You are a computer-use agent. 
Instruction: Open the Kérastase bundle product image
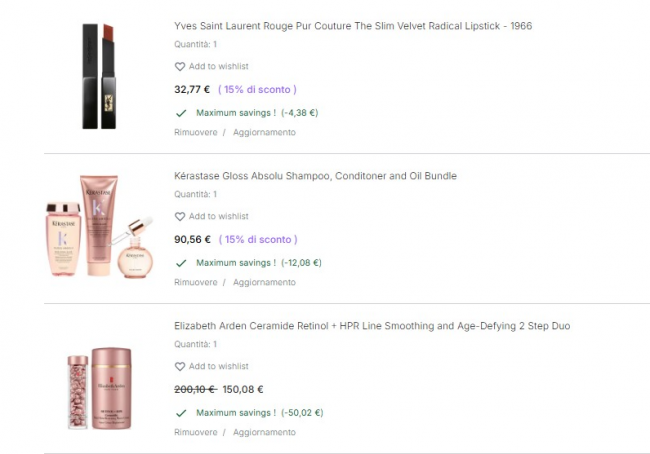pos(98,227)
